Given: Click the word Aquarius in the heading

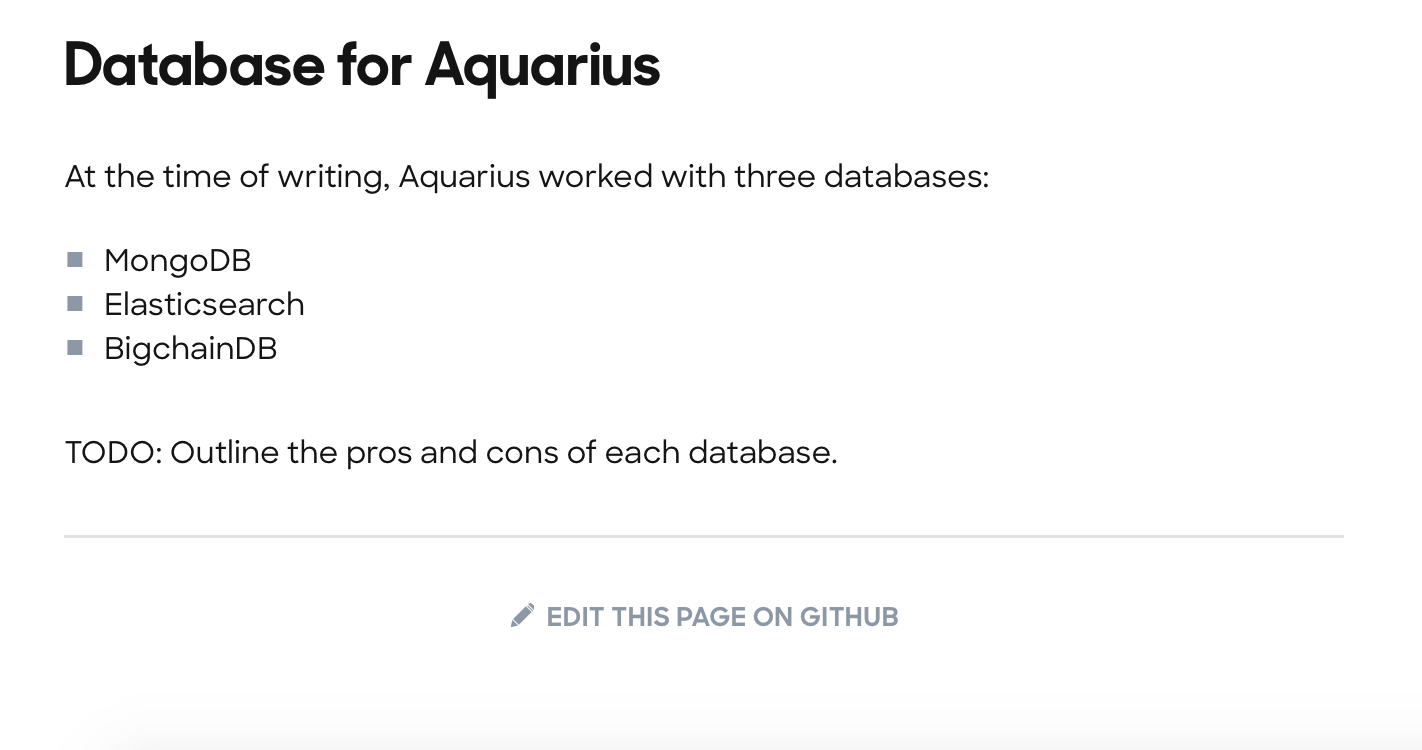Looking at the screenshot, I should click(543, 66).
